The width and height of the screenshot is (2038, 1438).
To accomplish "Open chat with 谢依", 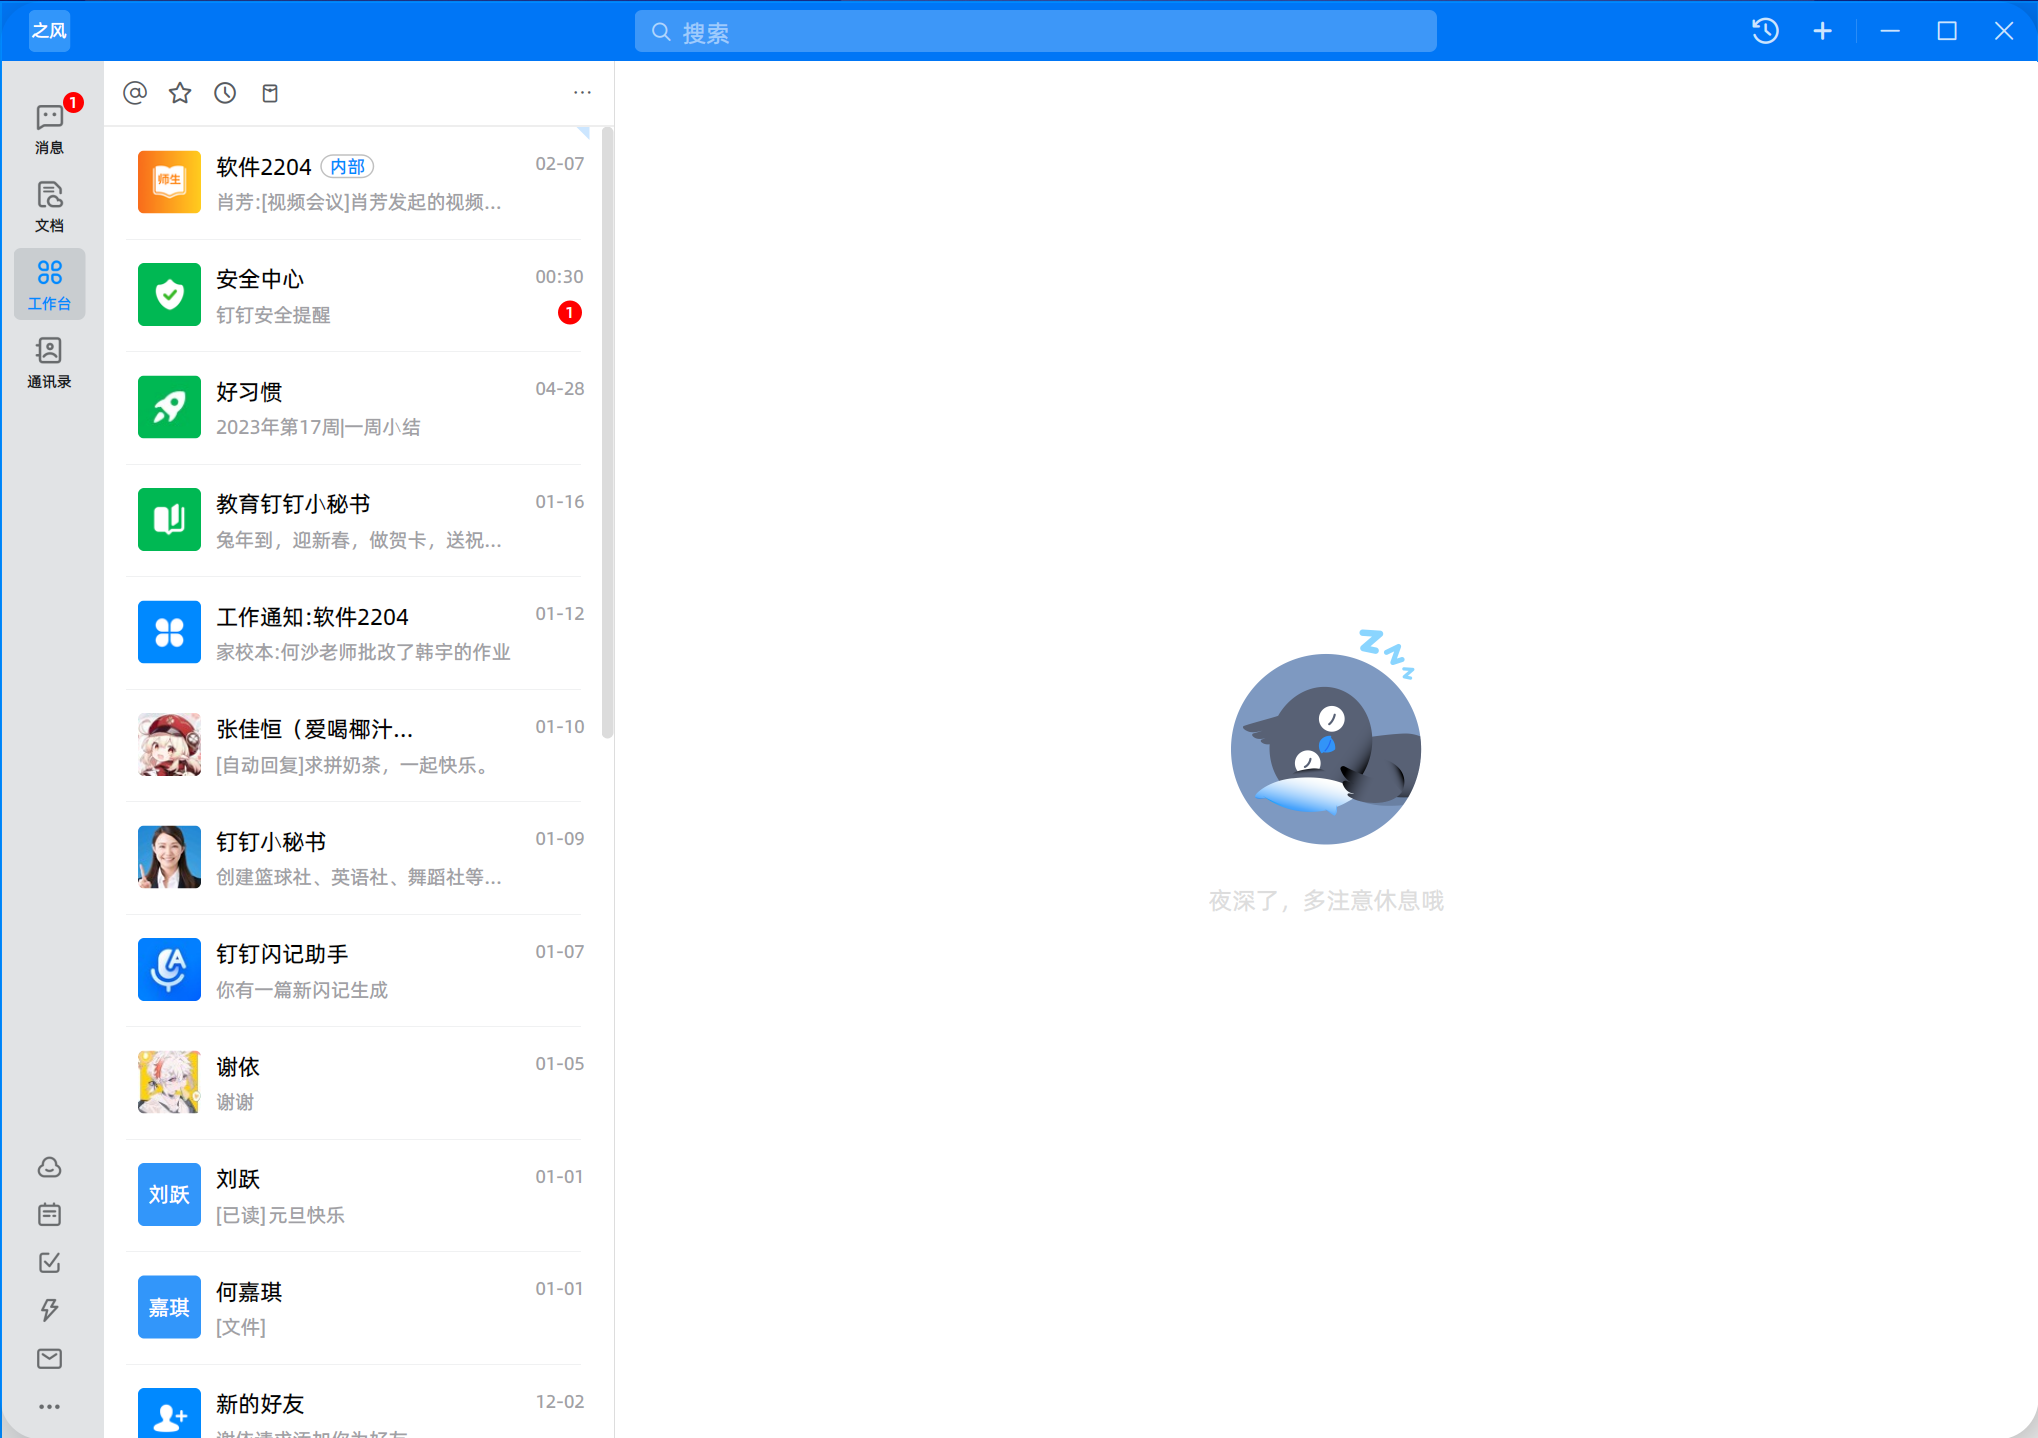I will pyautogui.click(x=355, y=1083).
